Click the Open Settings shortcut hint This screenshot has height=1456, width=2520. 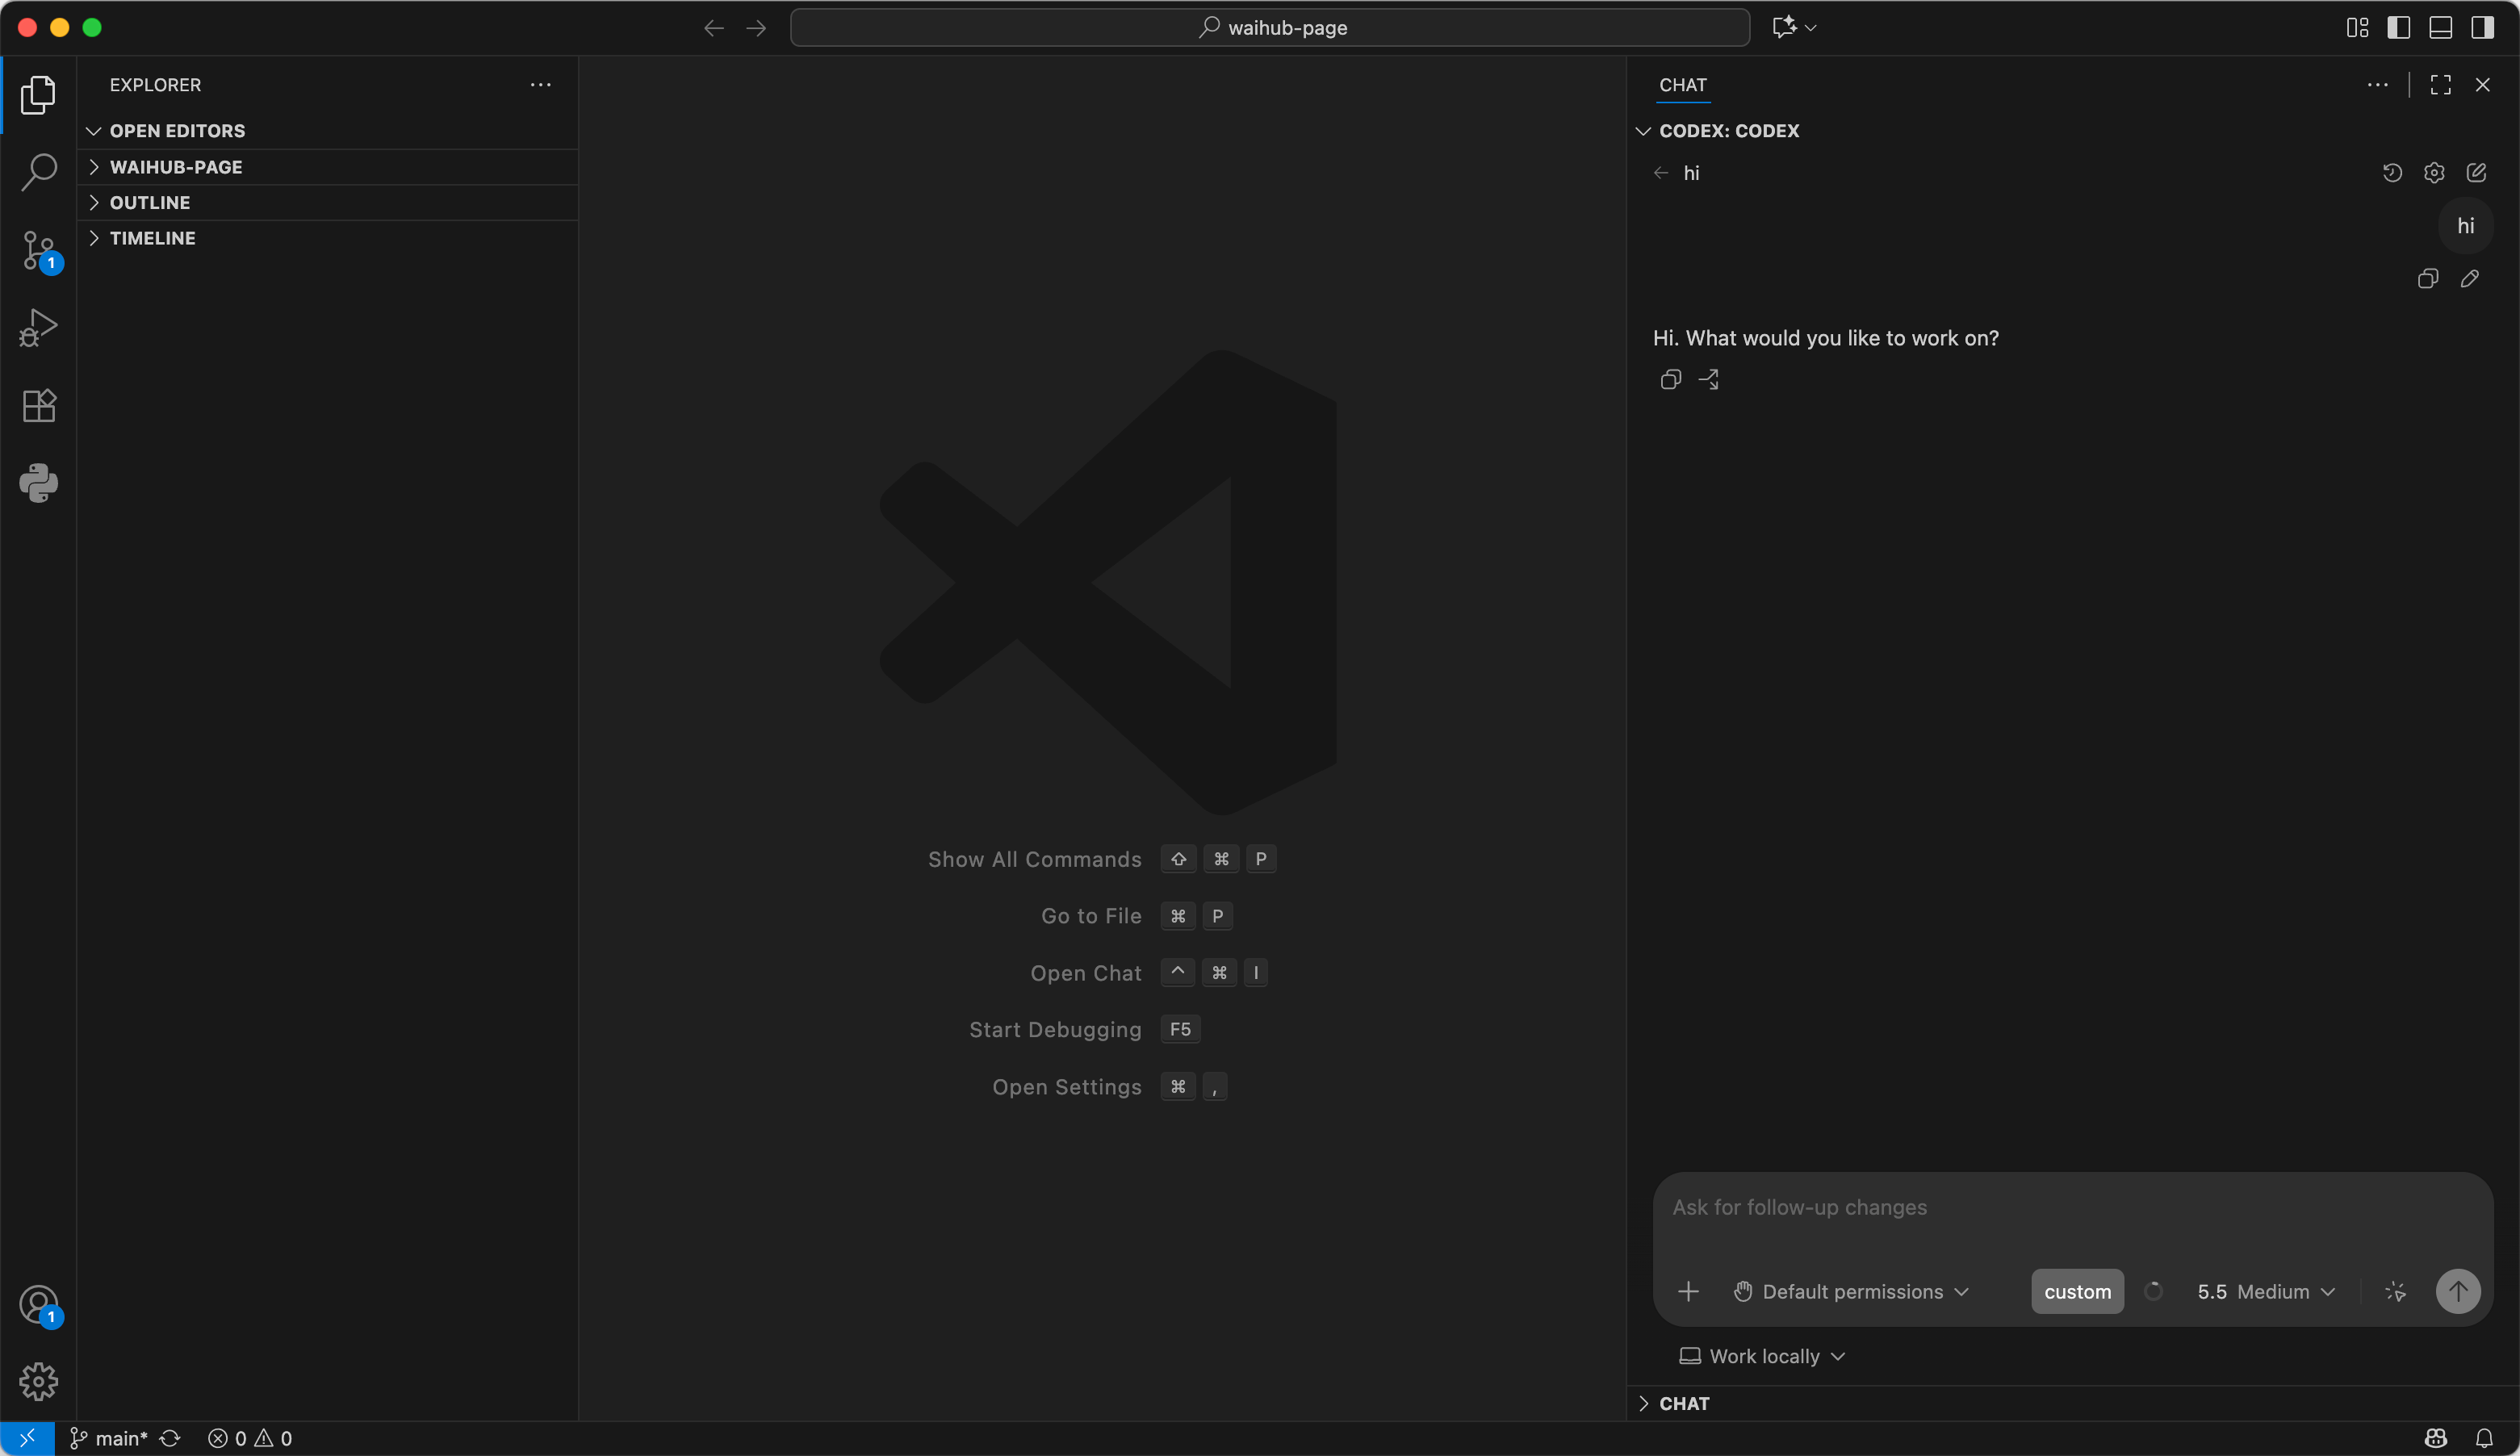point(1110,1087)
